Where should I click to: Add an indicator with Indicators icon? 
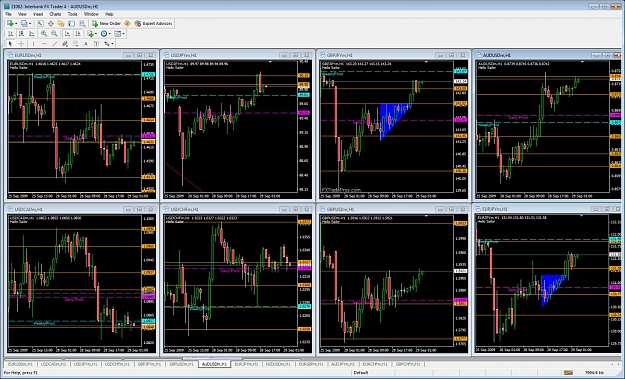[x=90, y=34]
